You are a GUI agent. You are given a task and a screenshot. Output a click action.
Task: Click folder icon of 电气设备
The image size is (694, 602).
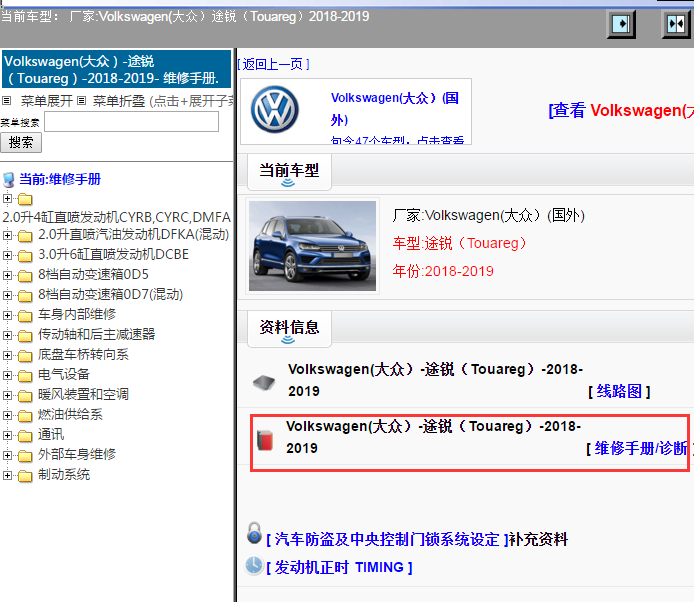point(25,376)
